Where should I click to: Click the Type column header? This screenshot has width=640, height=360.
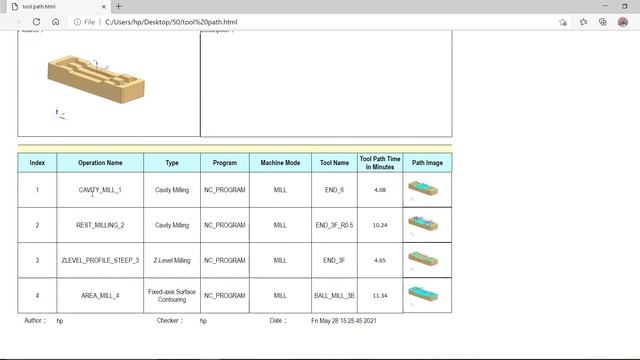172,162
